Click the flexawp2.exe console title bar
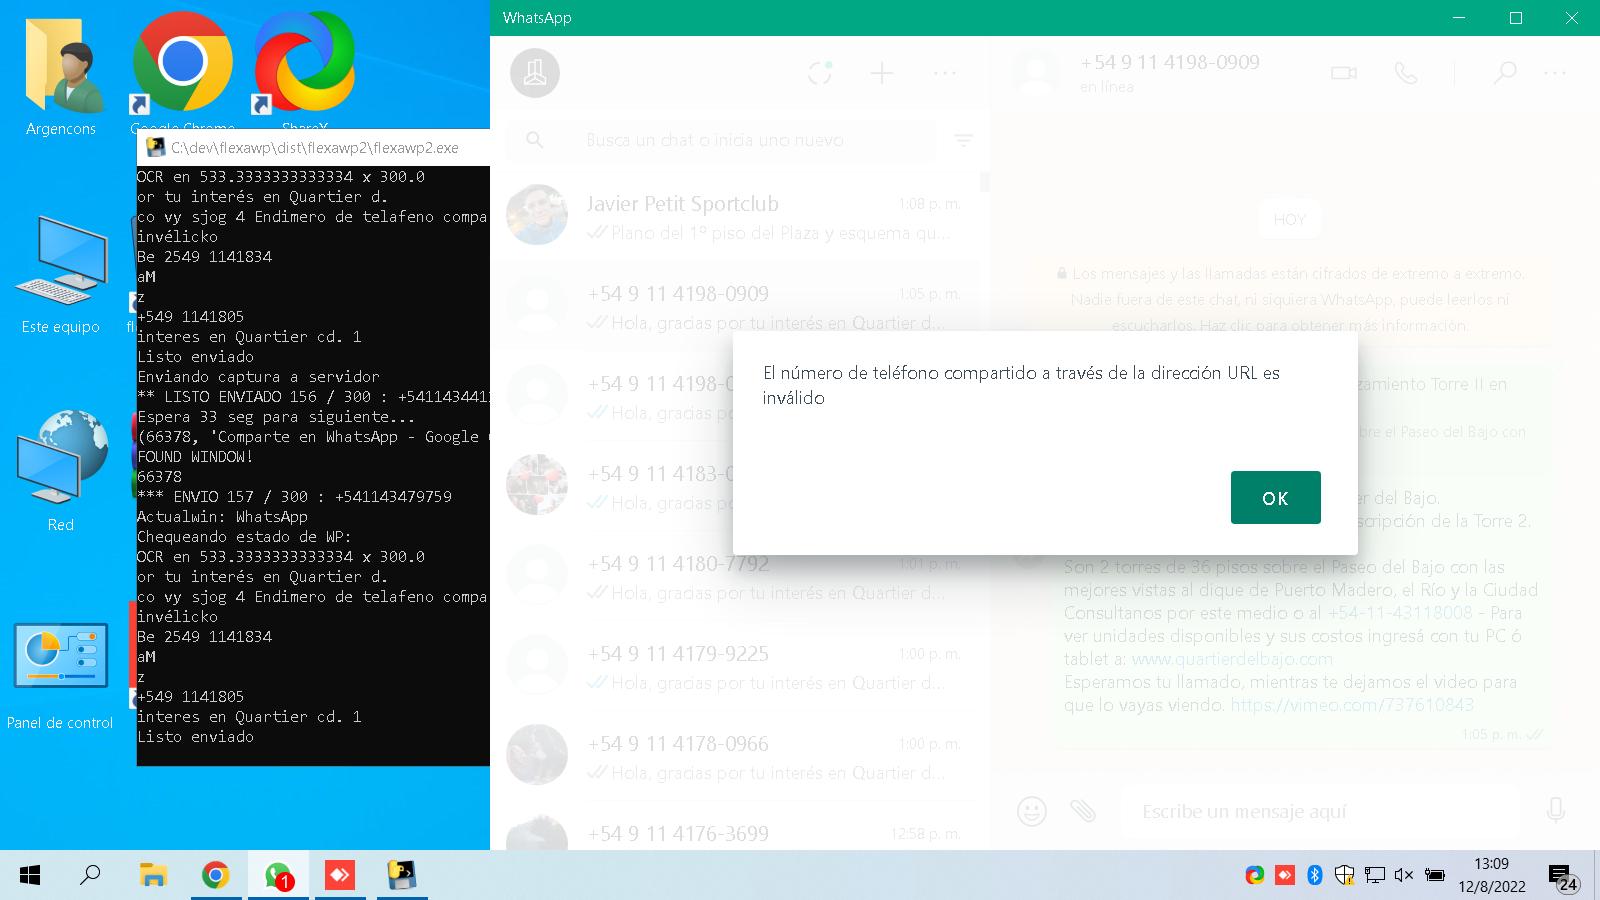Viewport: 1600px width, 900px height. (x=314, y=147)
